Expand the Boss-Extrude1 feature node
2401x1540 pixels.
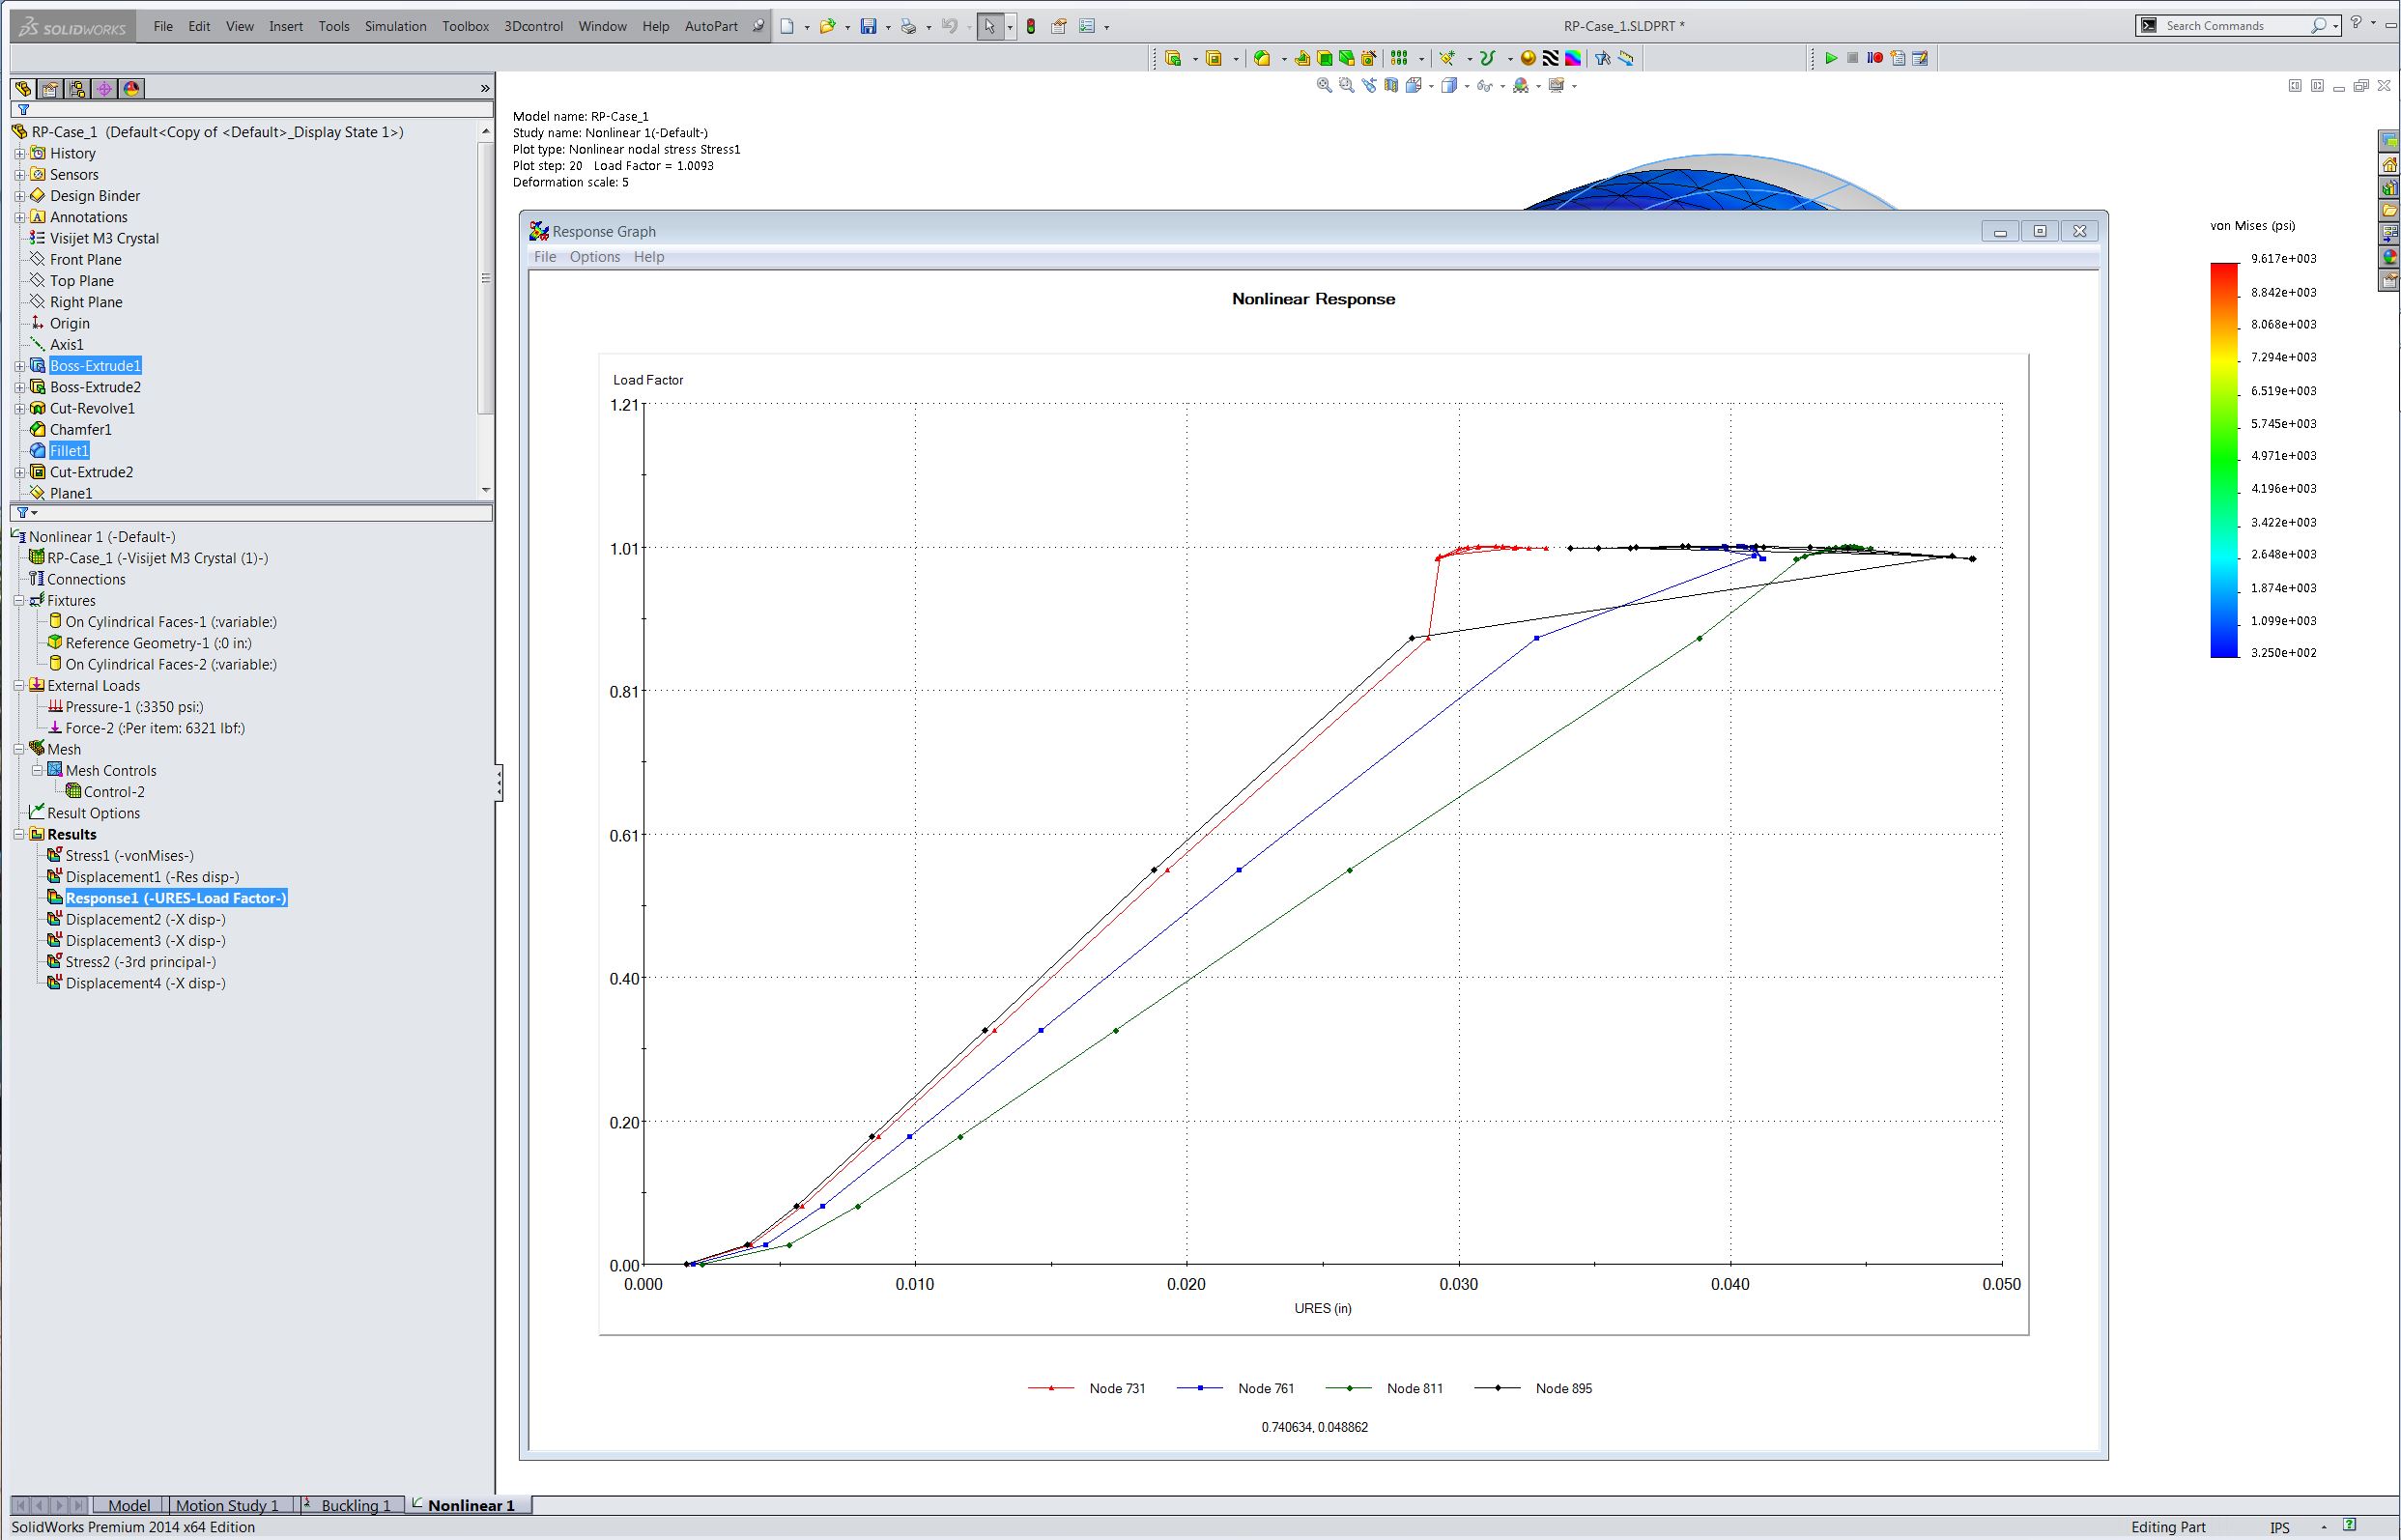pos(19,366)
